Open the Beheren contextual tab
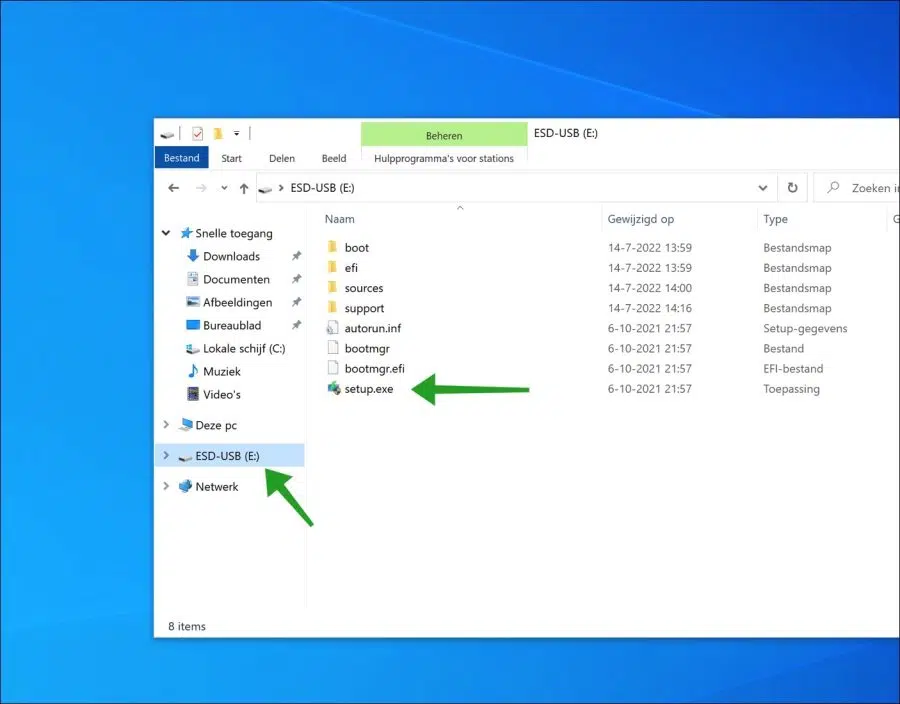Viewport: 900px width, 704px height. pyautogui.click(x=444, y=135)
